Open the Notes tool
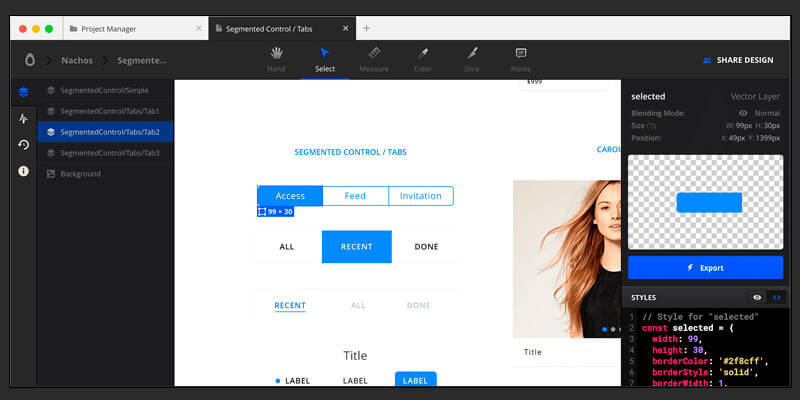This screenshot has width=800, height=400. tap(520, 59)
